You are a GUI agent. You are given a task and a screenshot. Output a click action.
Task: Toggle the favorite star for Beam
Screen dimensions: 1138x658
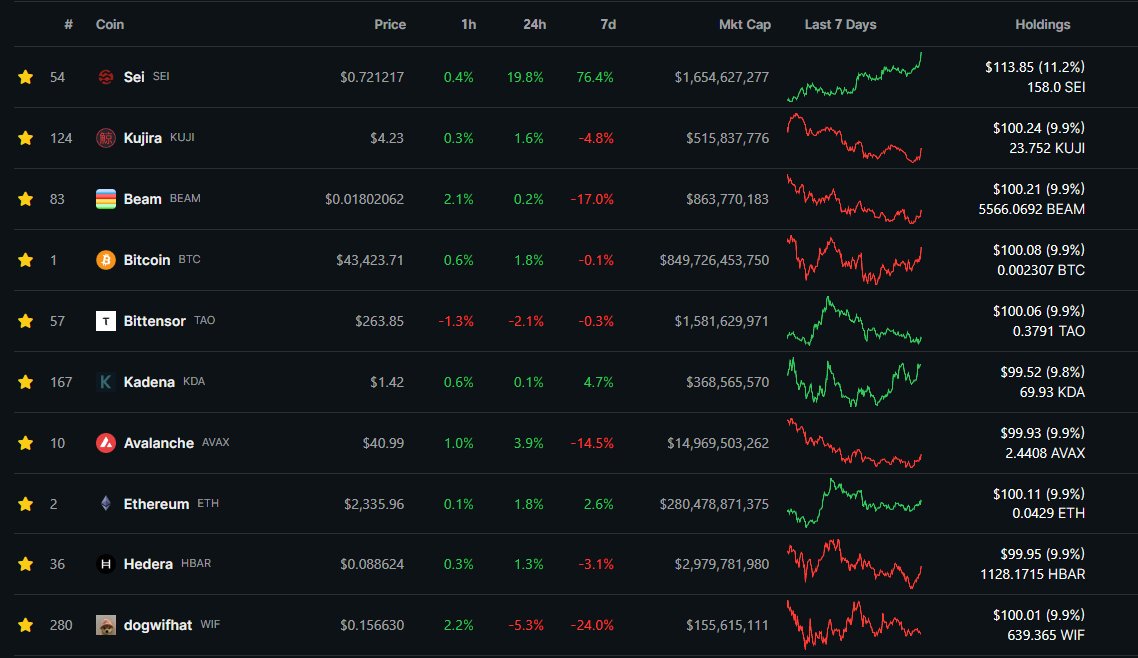25,199
